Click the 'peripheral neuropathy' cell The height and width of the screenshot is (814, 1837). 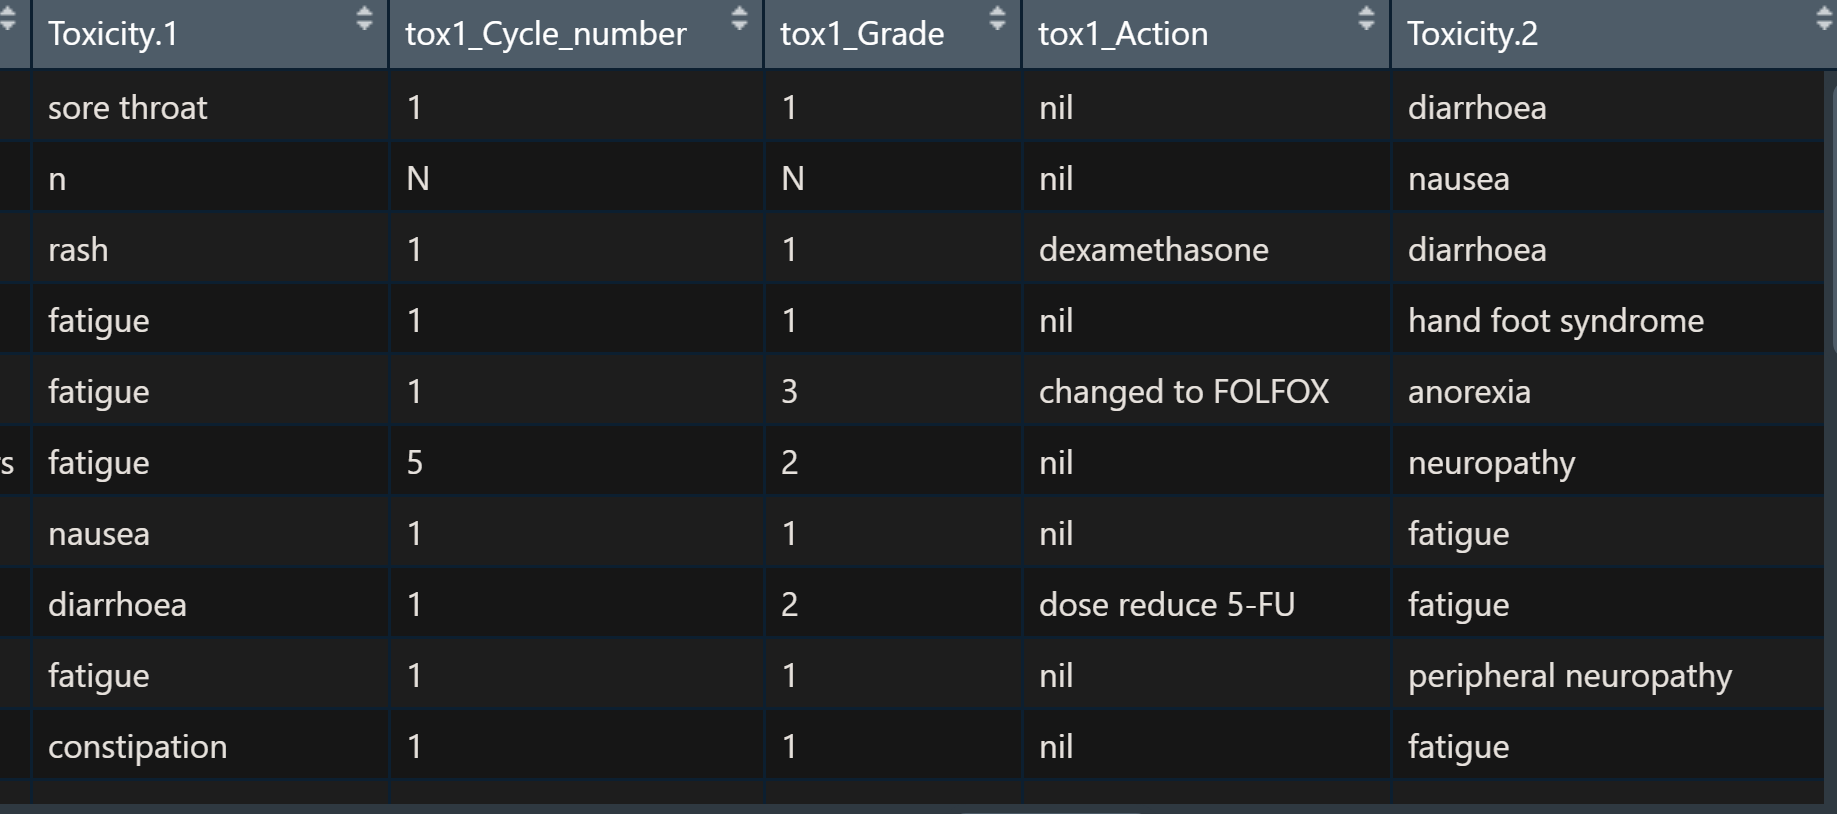coord(1570,675)
